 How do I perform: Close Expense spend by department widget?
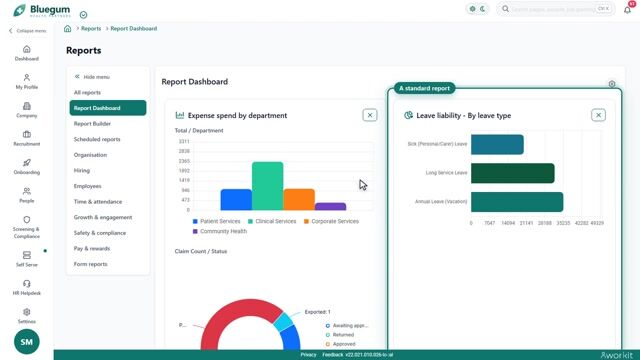tap(370, 115)
